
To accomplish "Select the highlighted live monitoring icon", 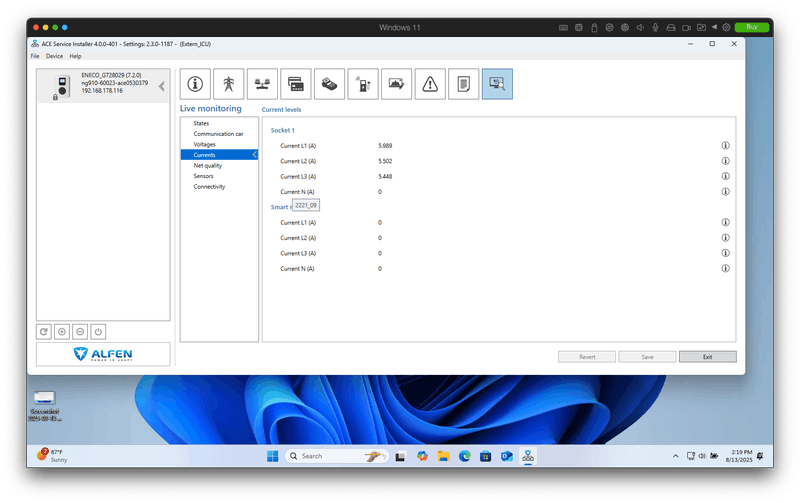I will [497, 84].
